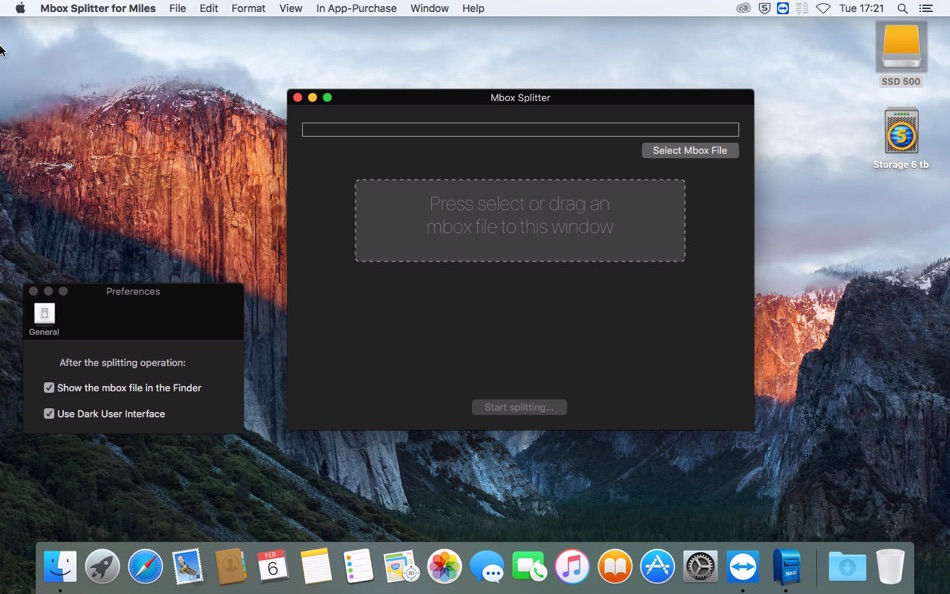This screenshot has width=950, height=594.
Task: Open the Apple menu
Action: pos(20,8)
